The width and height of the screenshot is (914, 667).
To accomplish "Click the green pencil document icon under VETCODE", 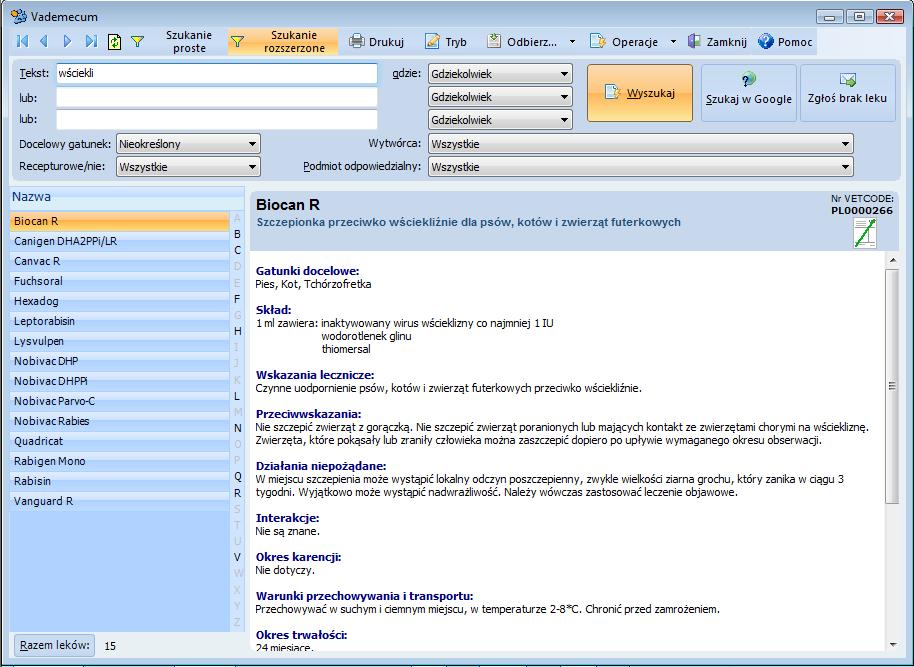I will (865, 233).
